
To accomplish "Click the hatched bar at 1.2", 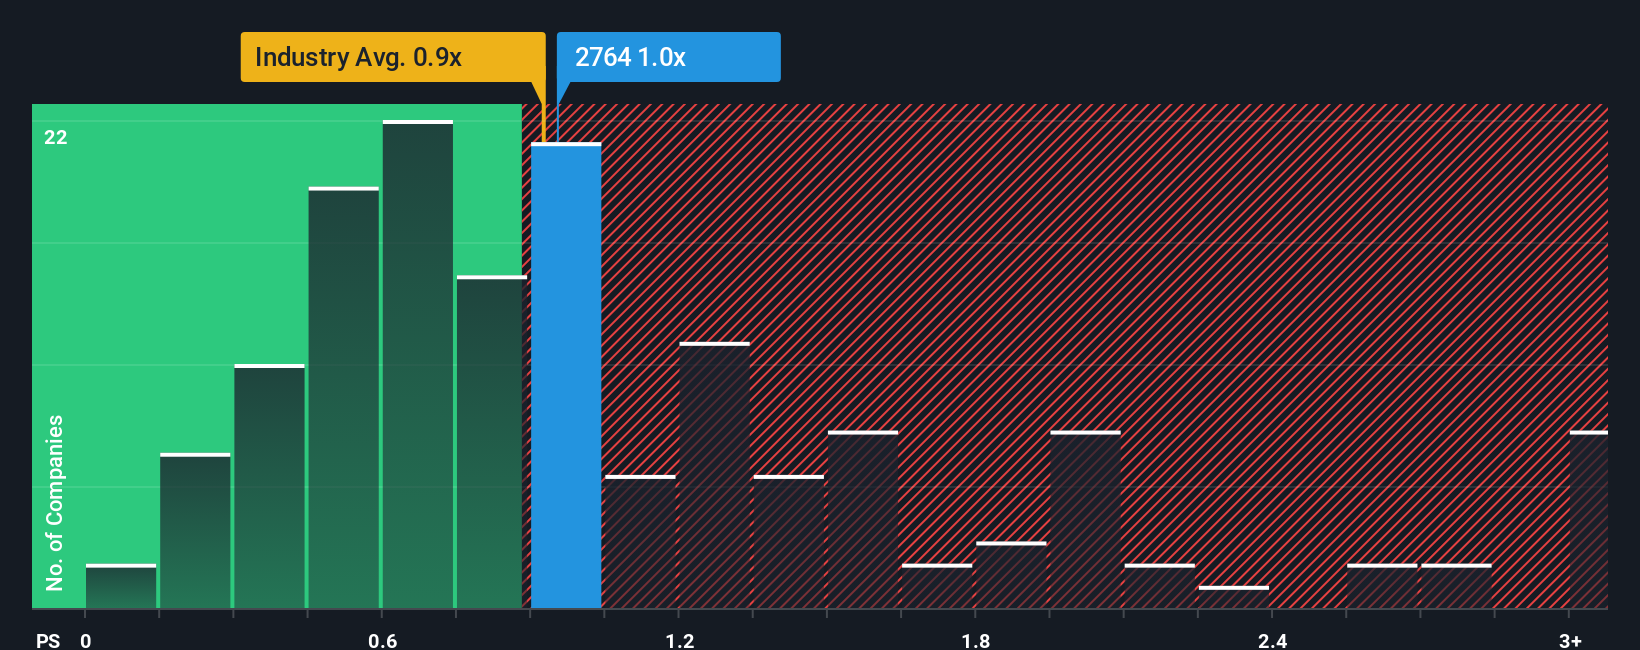I will 715,475.
